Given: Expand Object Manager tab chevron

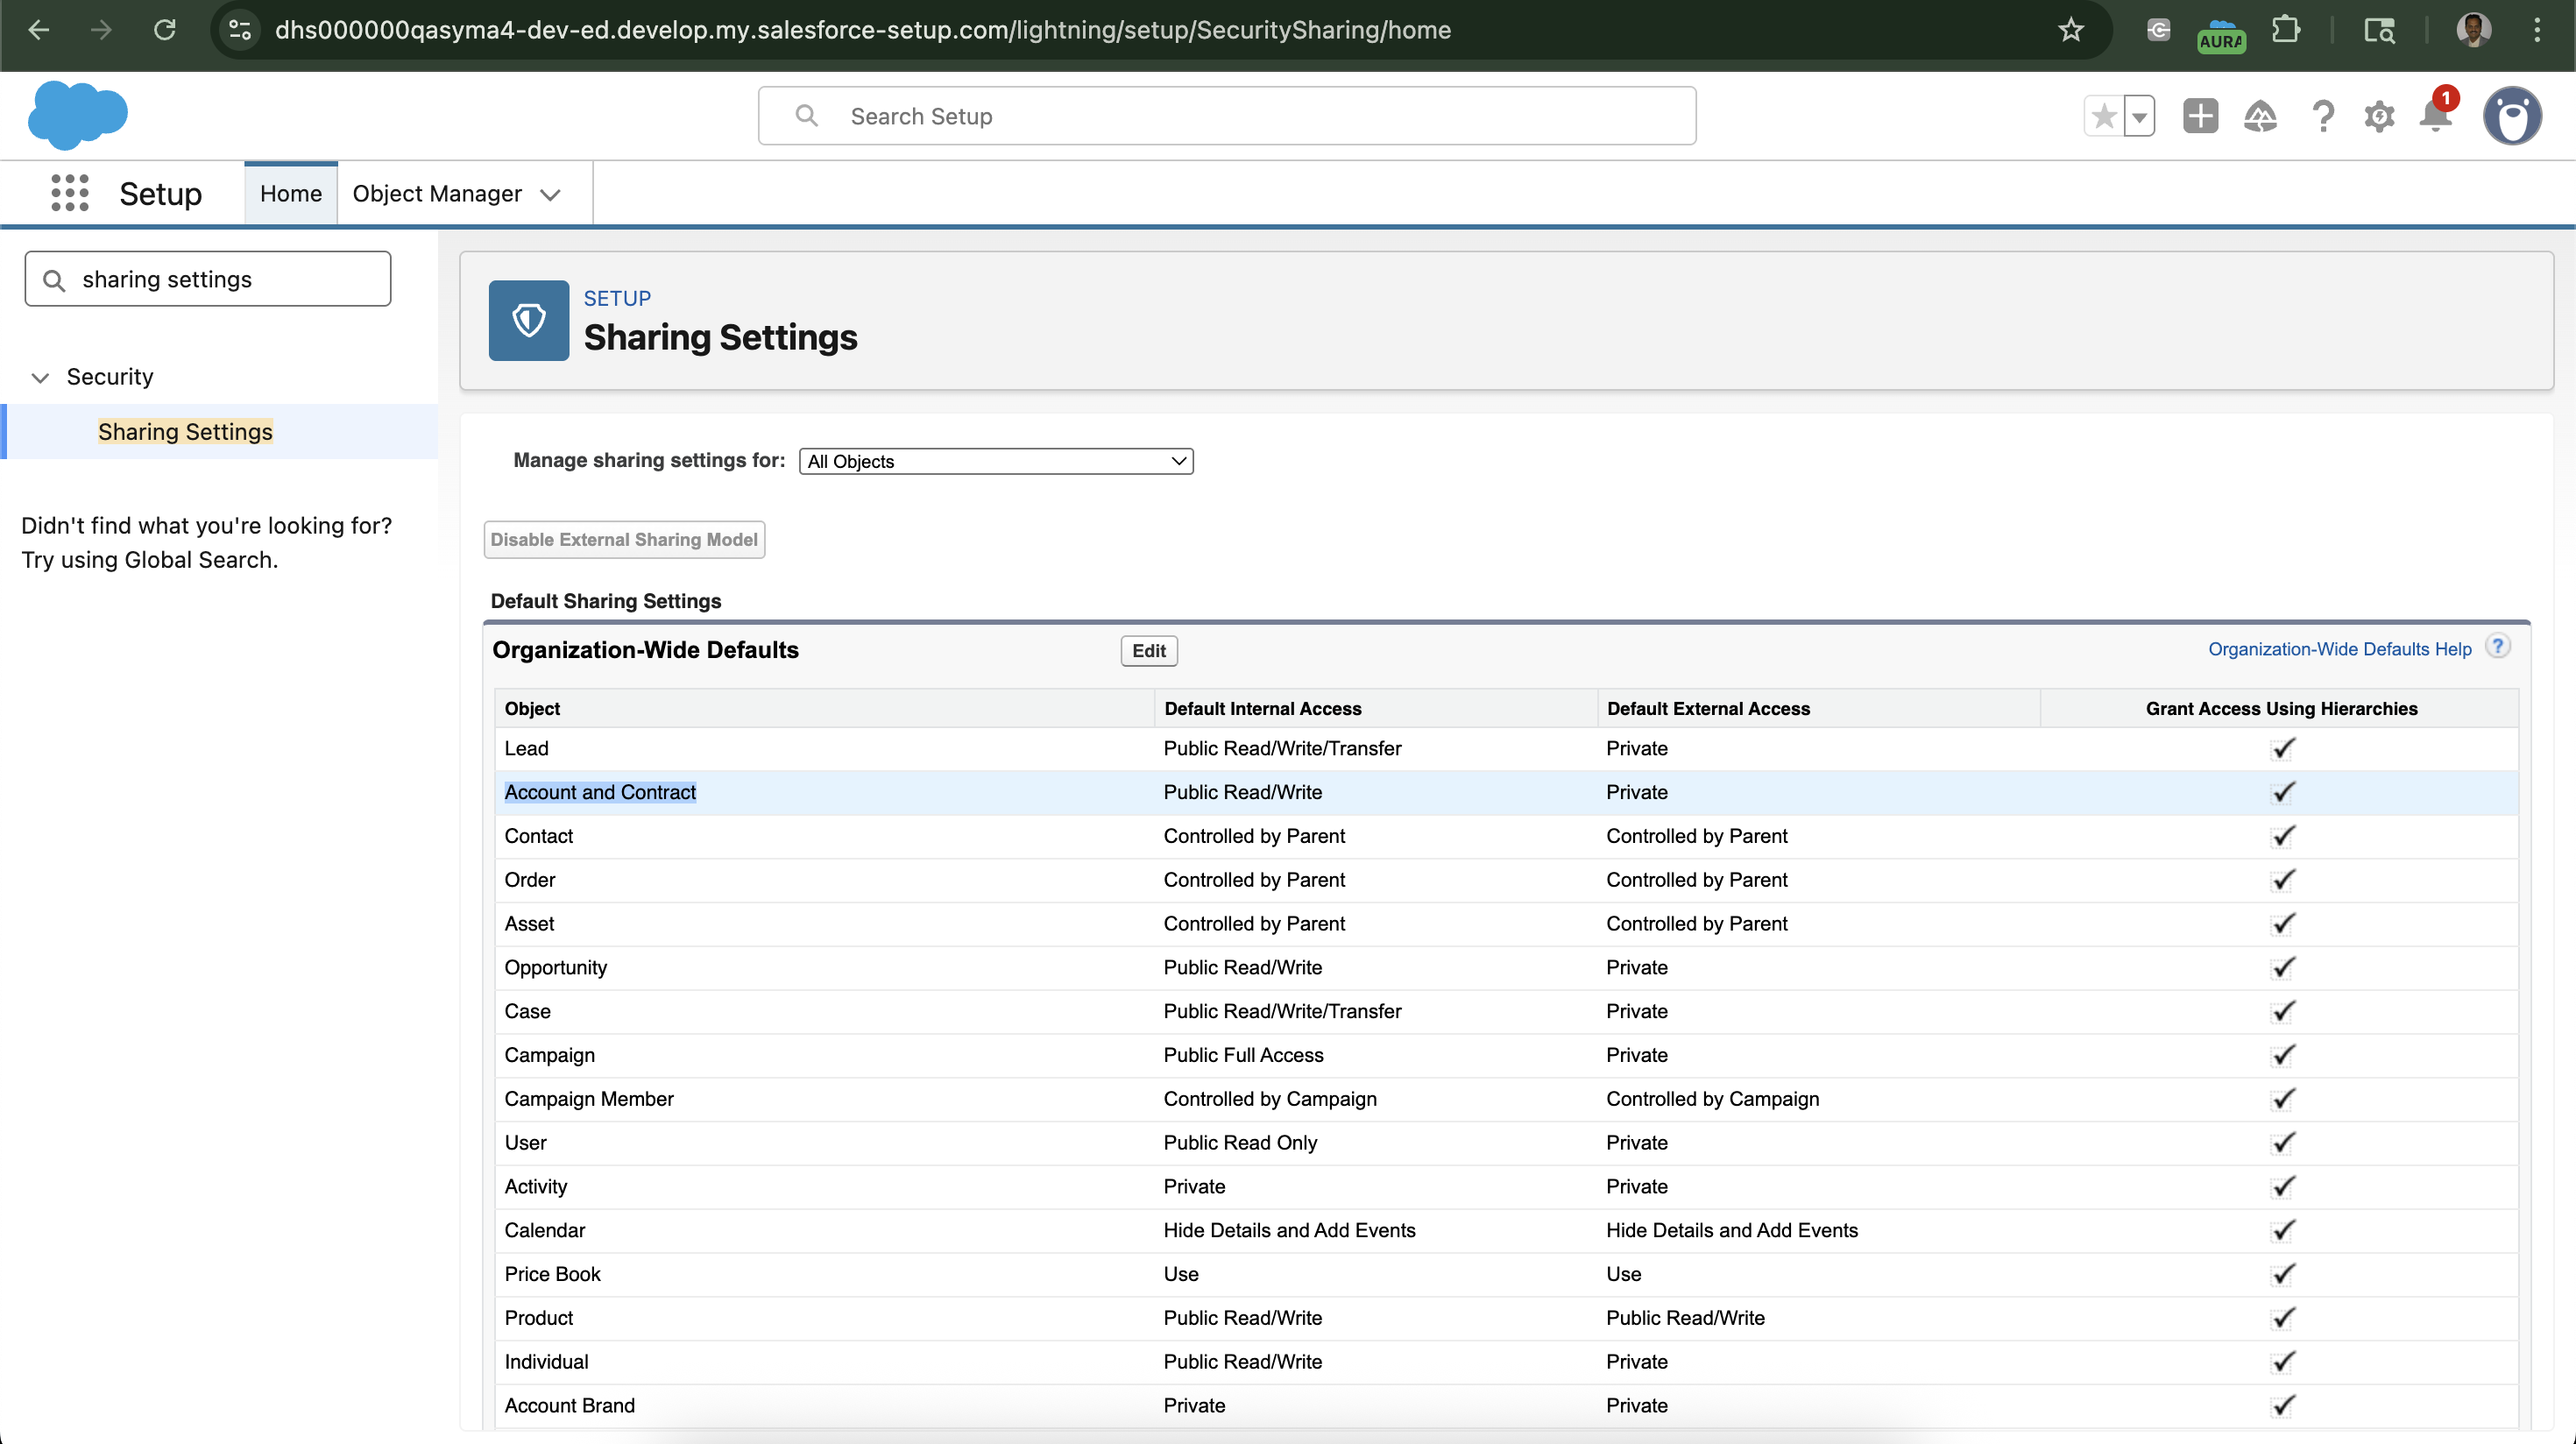Looking at the screenshot, I should [550, 194].
